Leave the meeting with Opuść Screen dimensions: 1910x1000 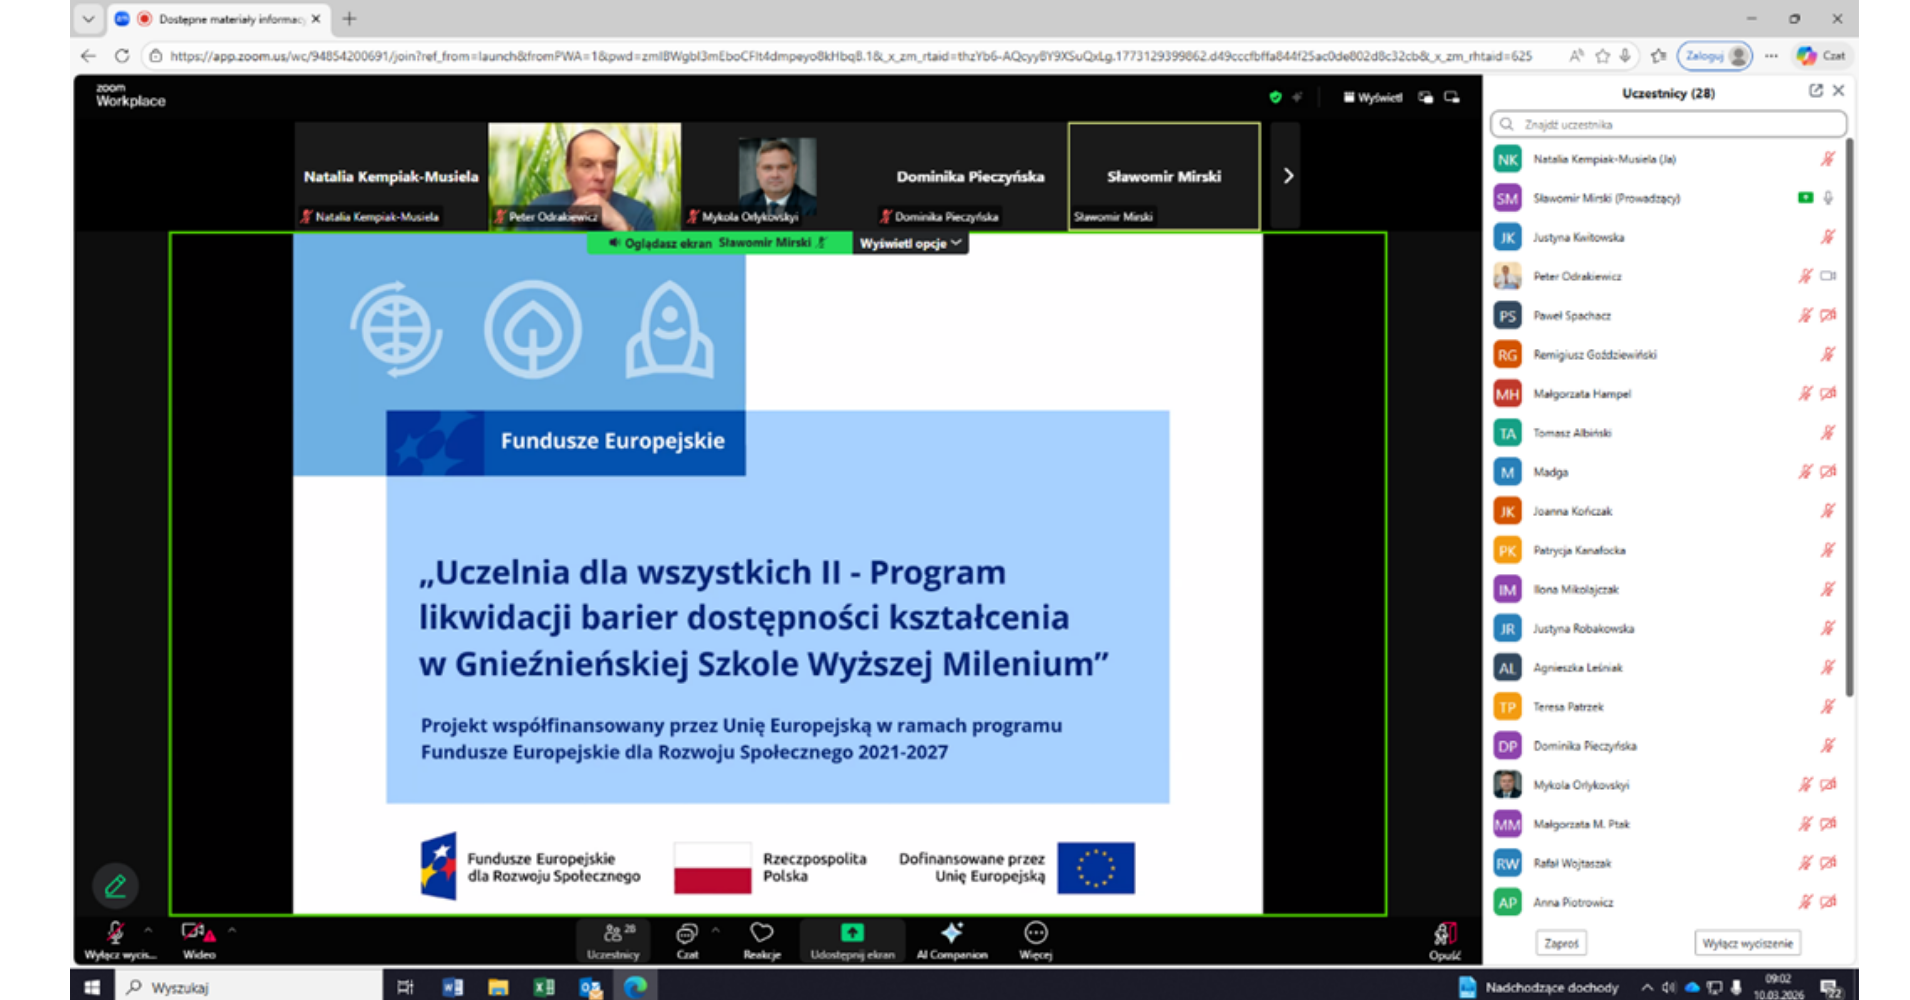[1444, 939]
